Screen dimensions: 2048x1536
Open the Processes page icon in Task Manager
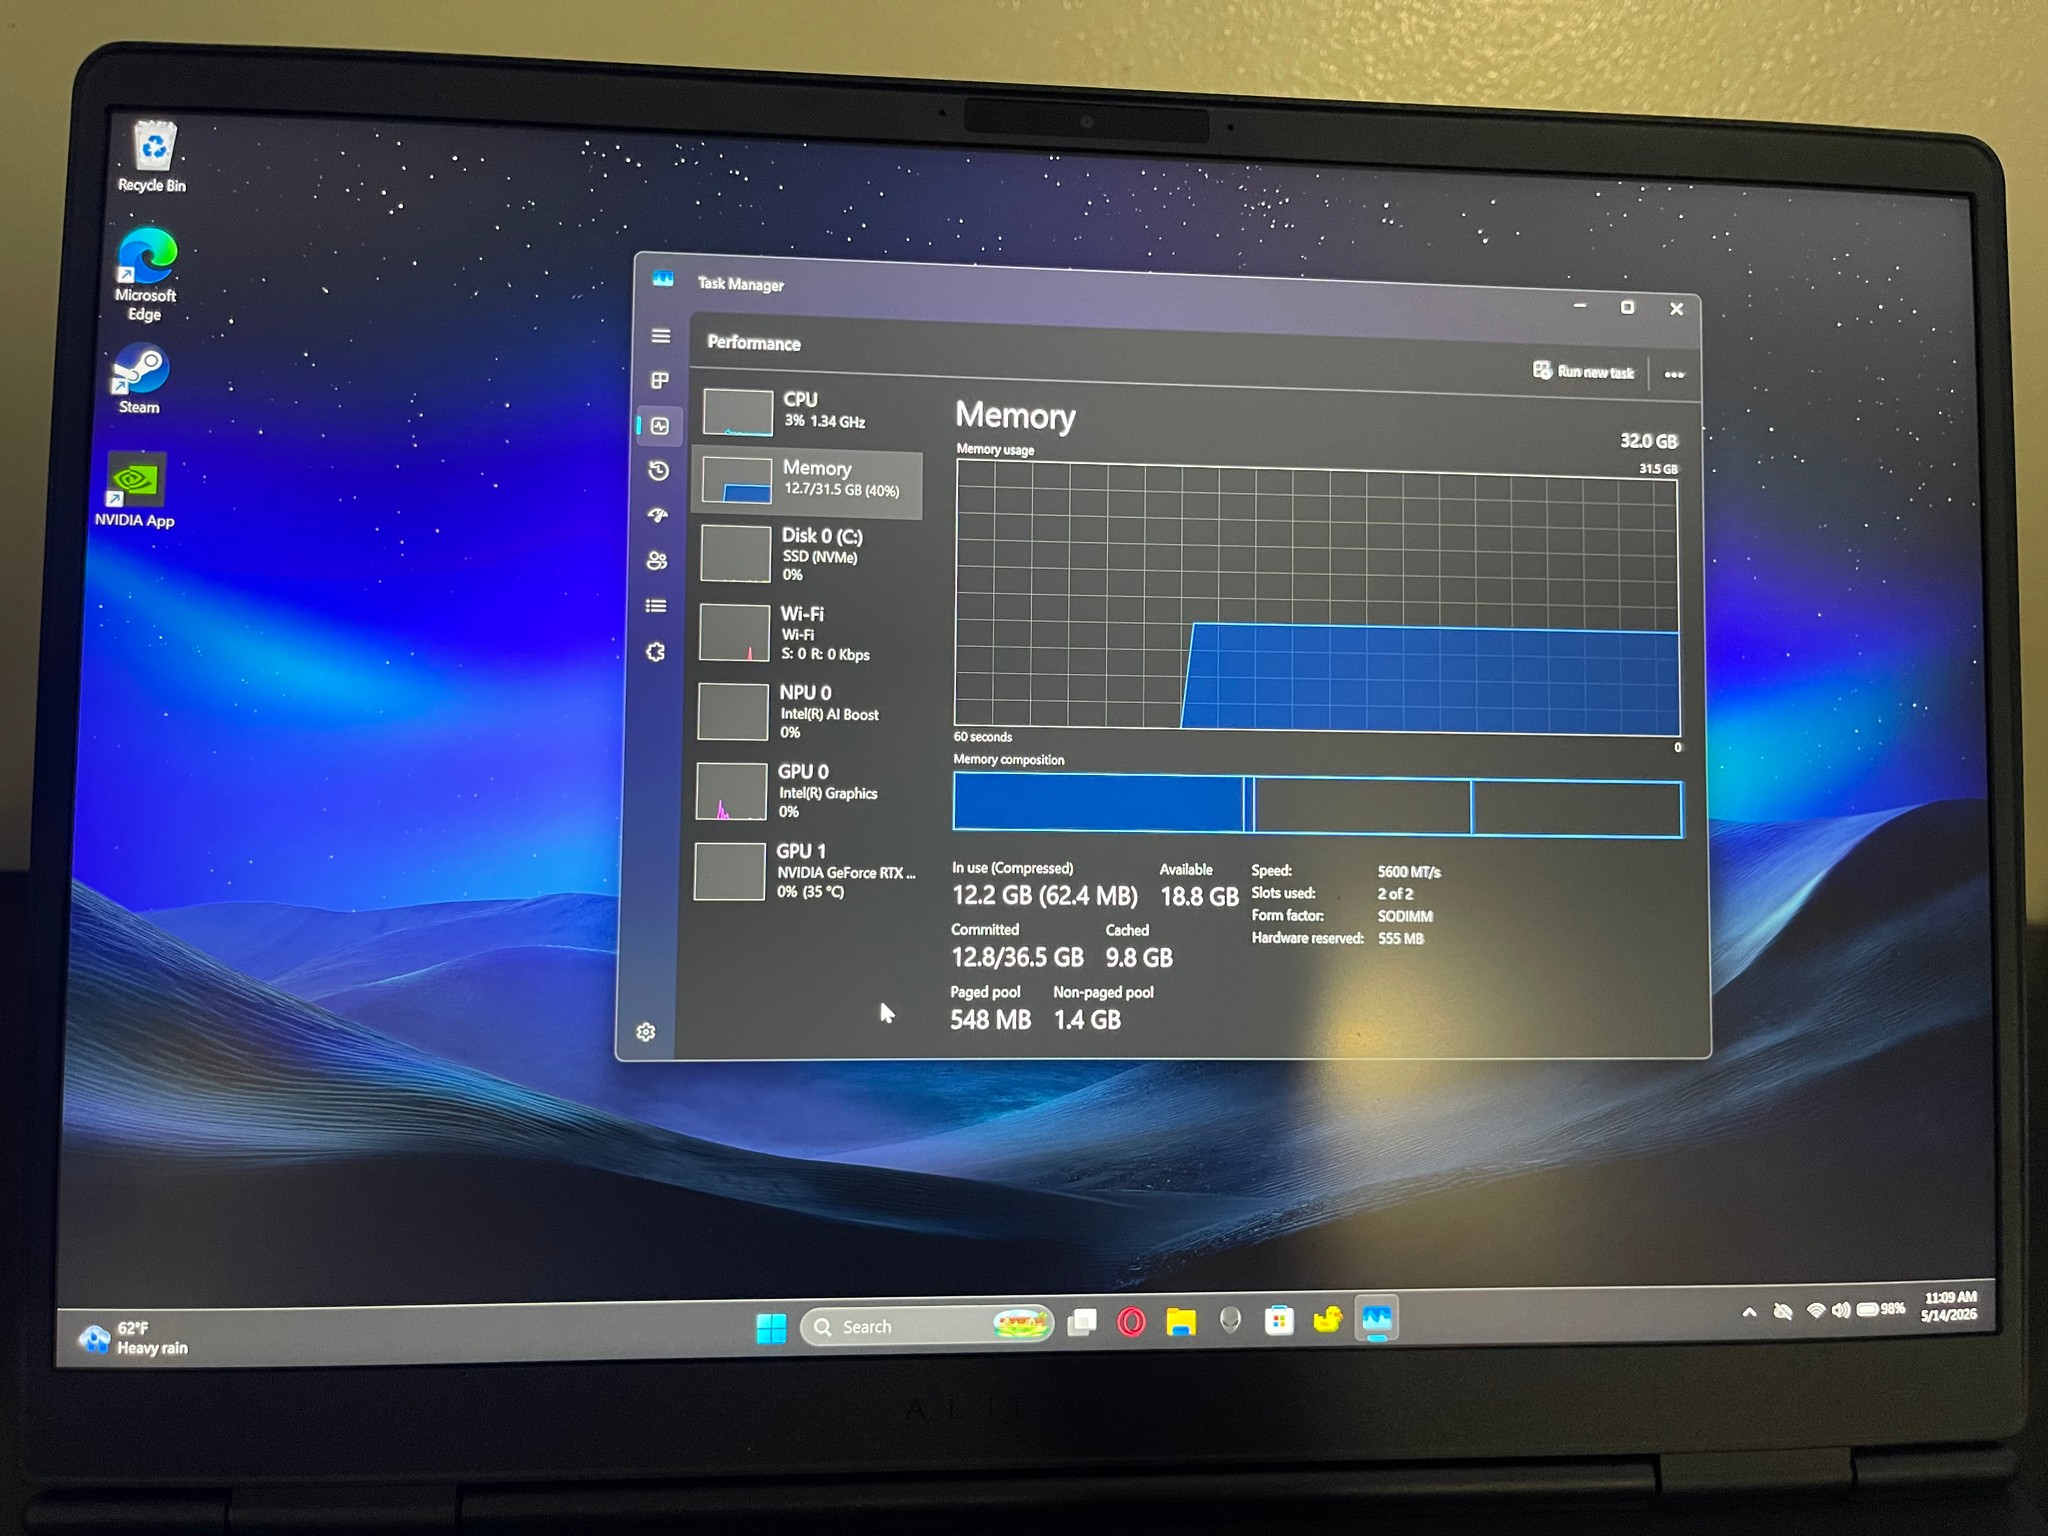click(659, 380)
